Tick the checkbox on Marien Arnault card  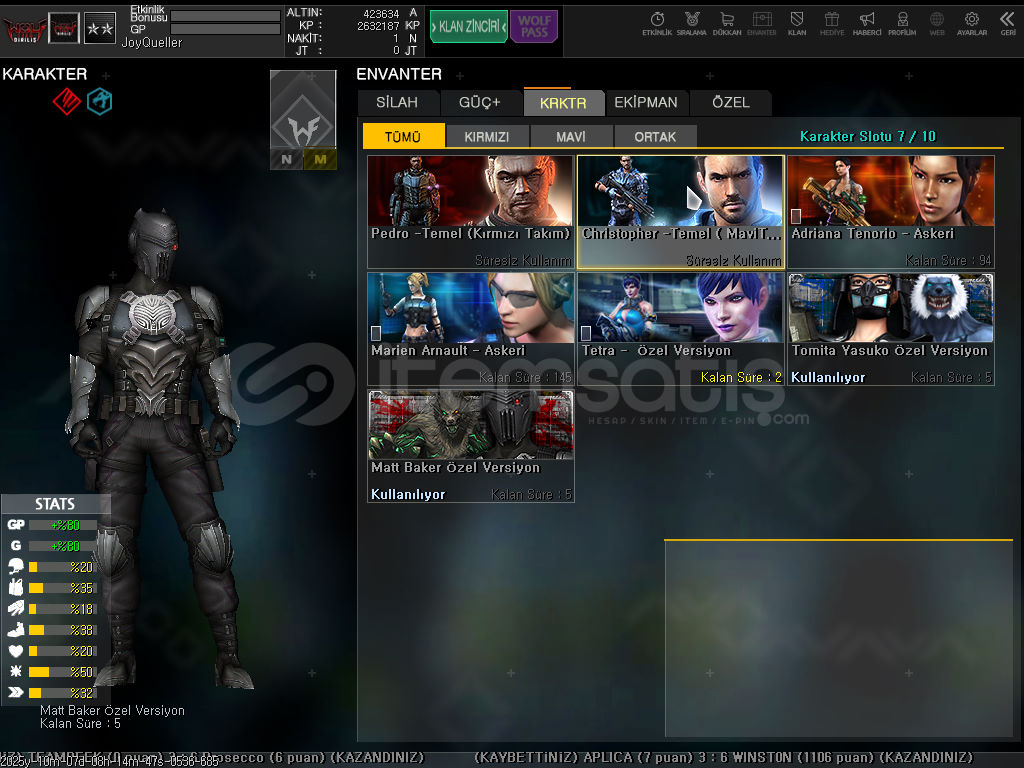pos(376,333)
